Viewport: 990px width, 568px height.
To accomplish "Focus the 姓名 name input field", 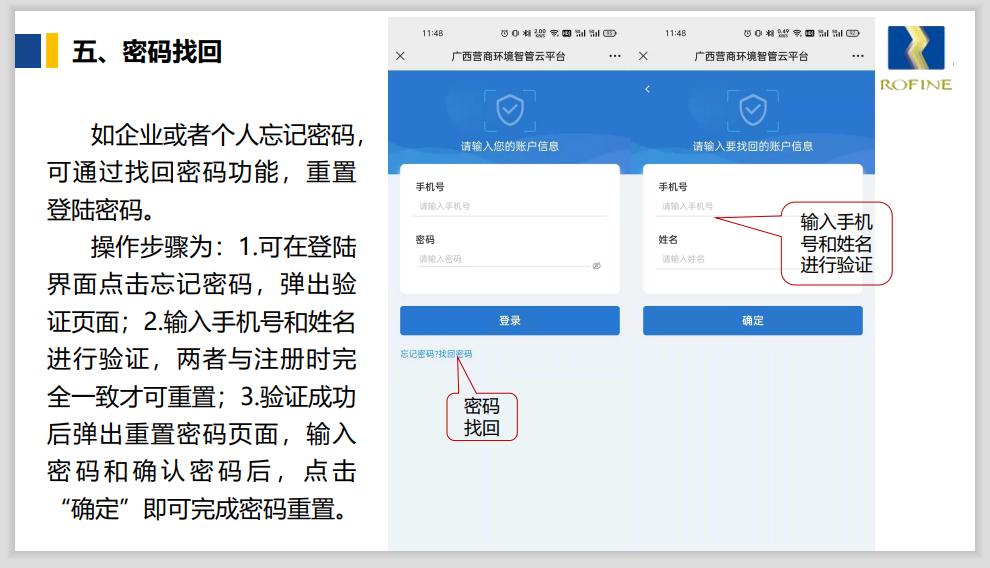I will 720,259.
